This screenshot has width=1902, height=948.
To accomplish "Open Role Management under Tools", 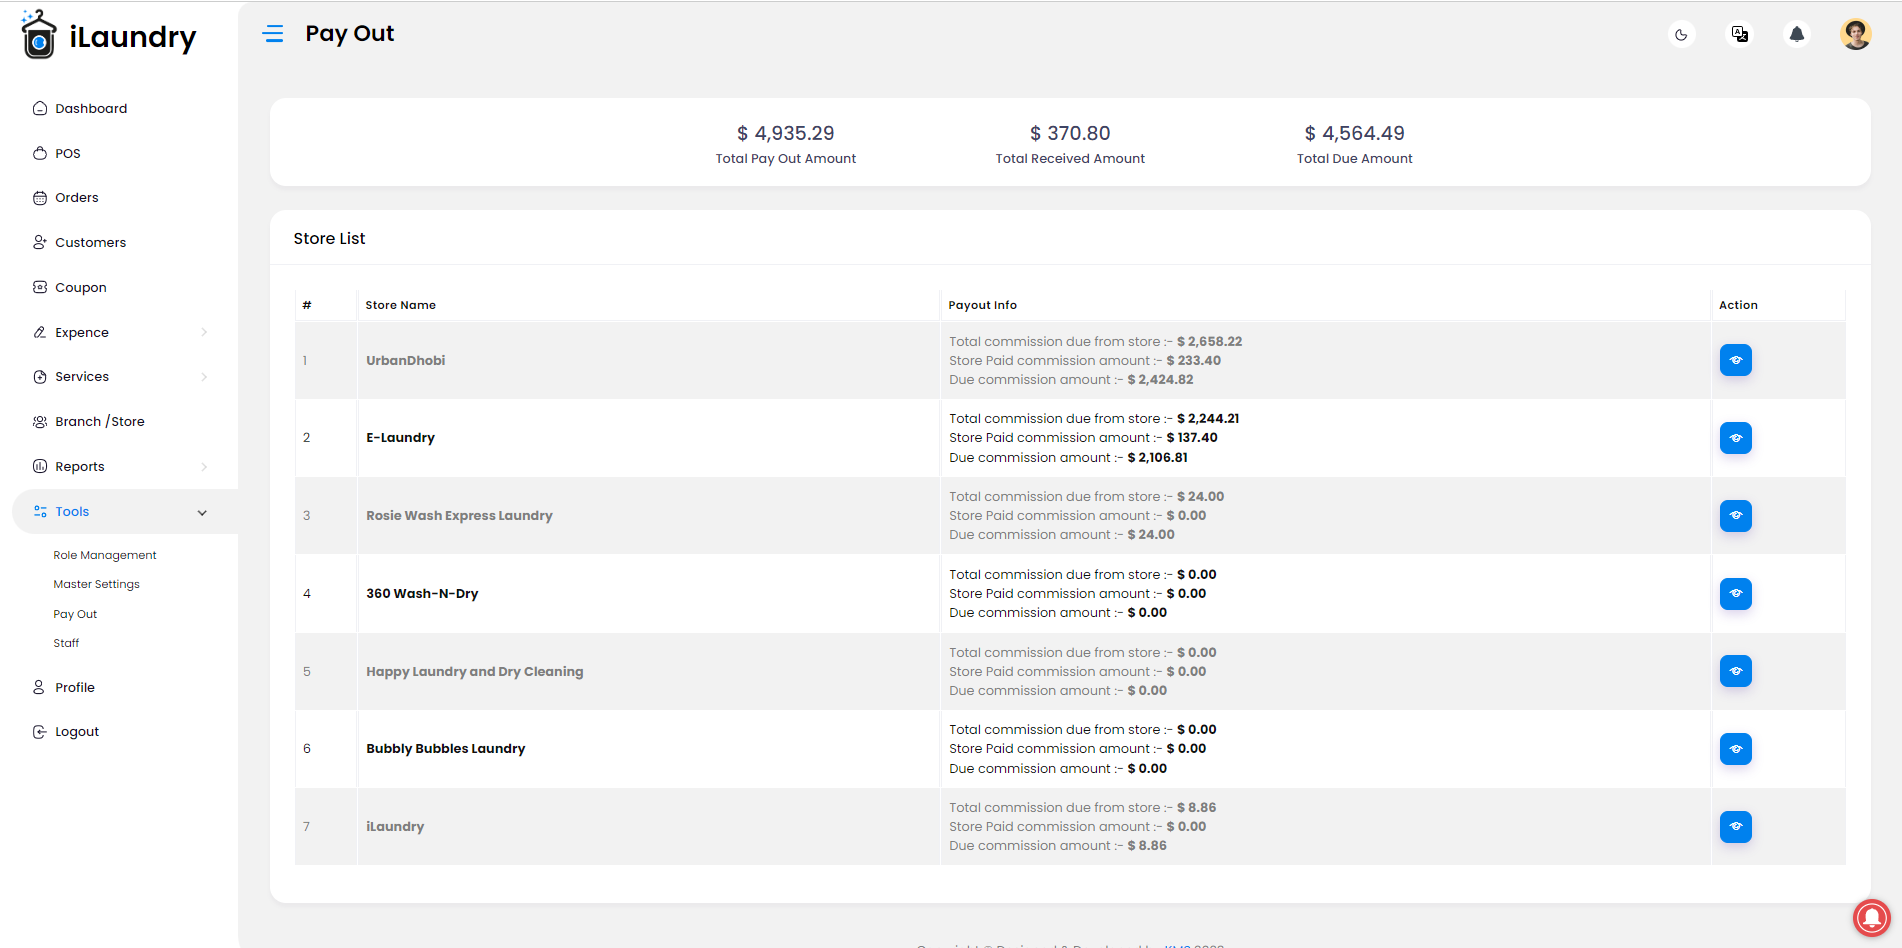I will click(x=105, y=555).
